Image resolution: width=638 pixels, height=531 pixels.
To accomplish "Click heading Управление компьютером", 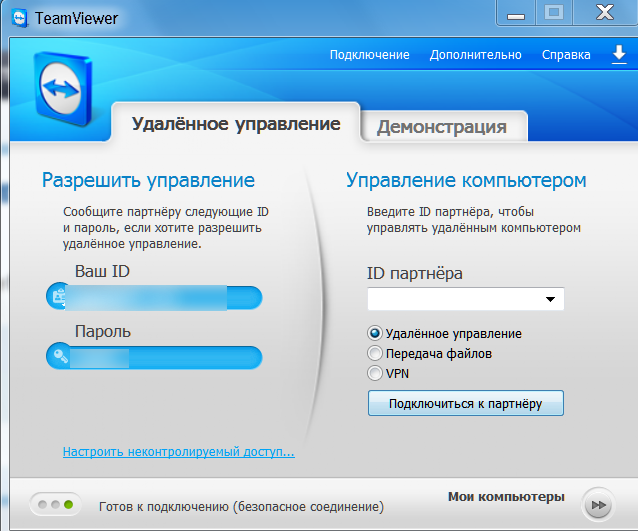I will point(466,180).
